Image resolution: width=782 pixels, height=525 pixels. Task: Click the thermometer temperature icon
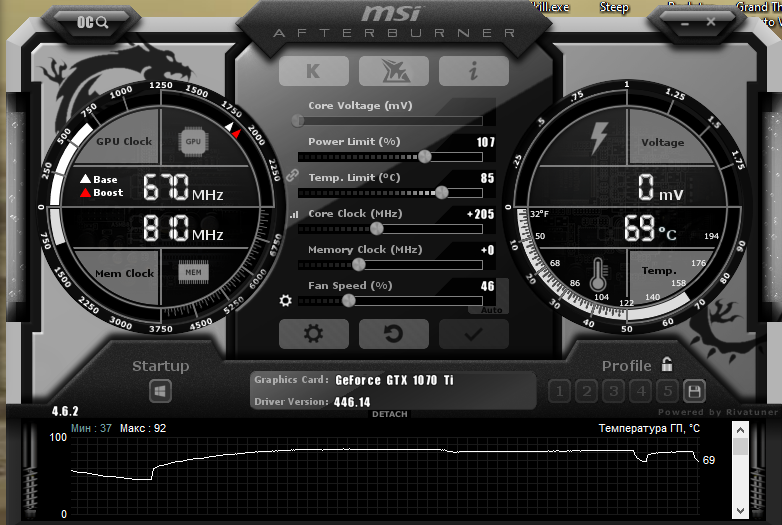click(x=597, y=275)
